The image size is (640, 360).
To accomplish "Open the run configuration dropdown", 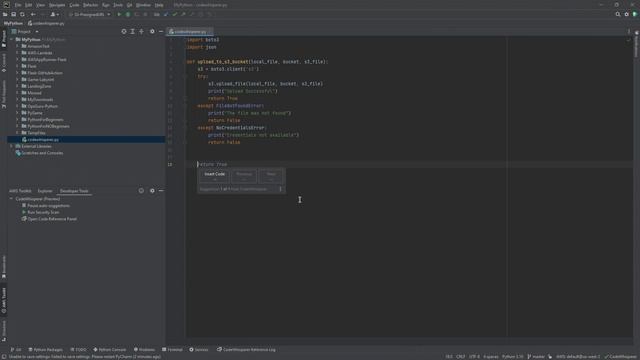I will coord(89,14).
